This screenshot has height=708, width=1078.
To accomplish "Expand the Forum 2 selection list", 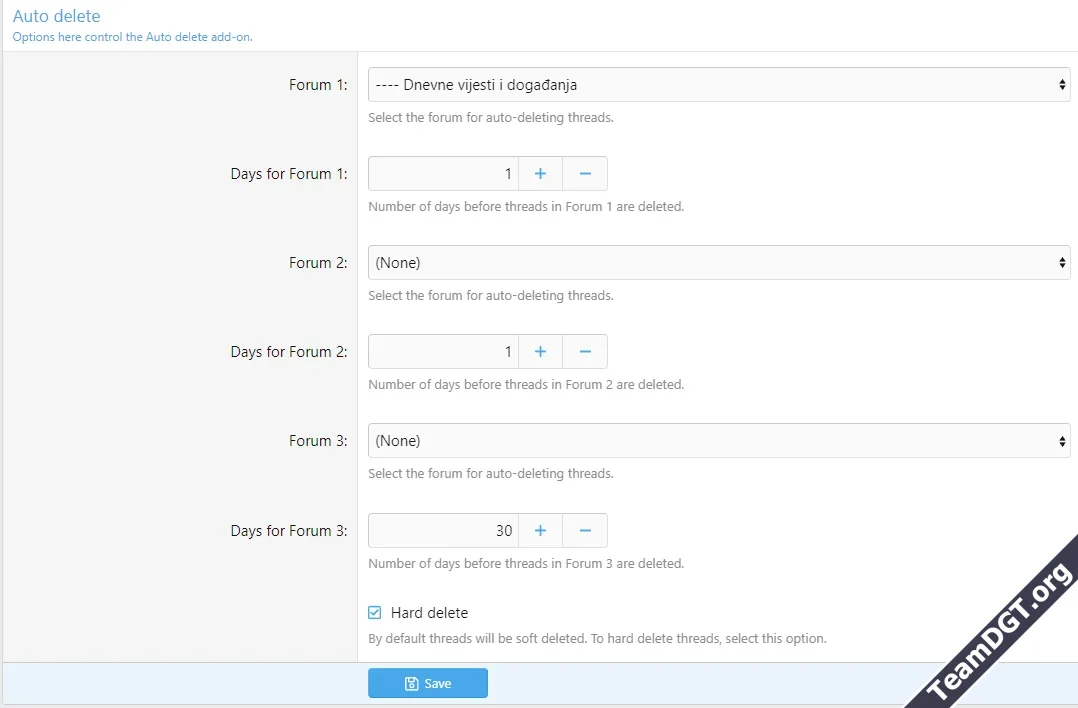I will coord(718,263).
